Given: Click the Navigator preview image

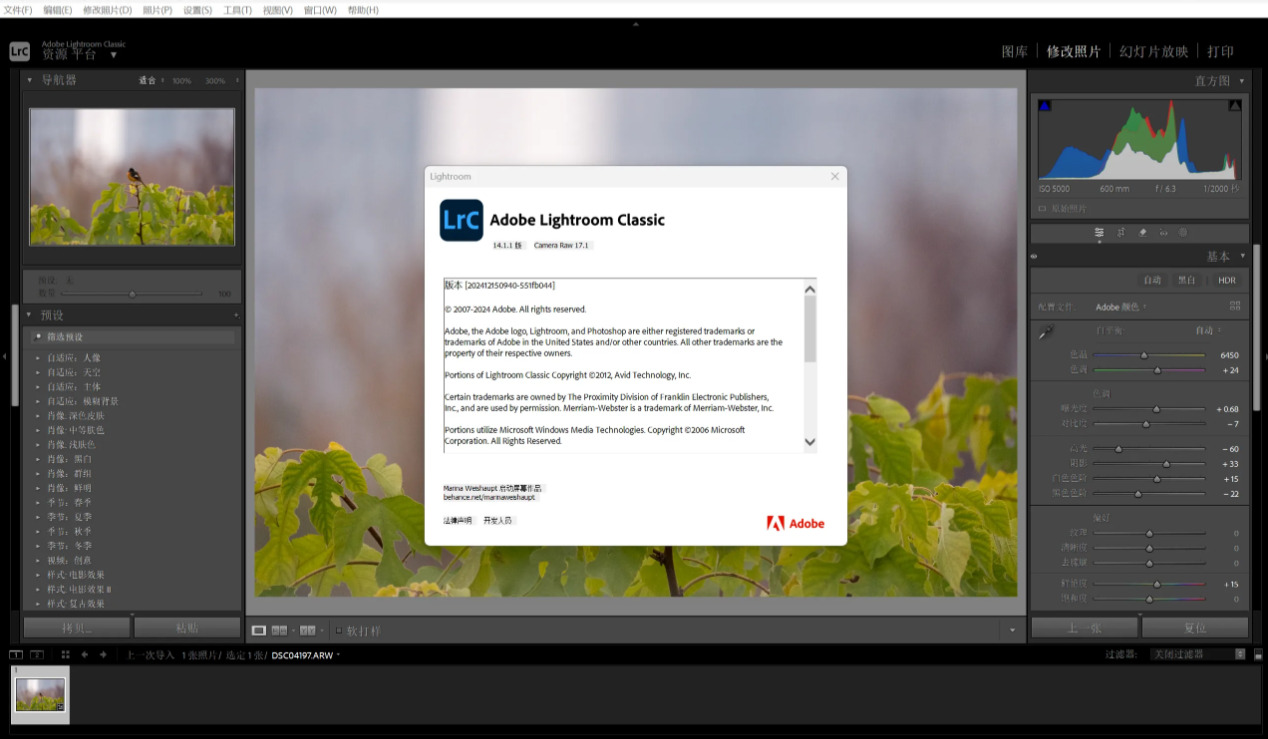Looking at the screenshot, I should 132,177.
